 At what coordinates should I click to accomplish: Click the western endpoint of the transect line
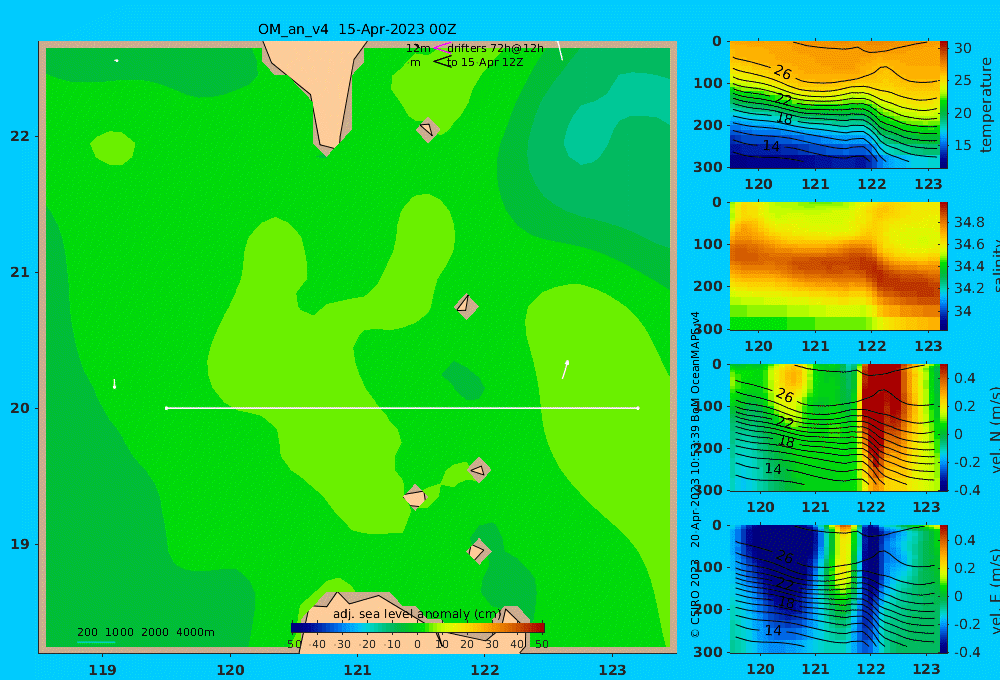[166, 408]
